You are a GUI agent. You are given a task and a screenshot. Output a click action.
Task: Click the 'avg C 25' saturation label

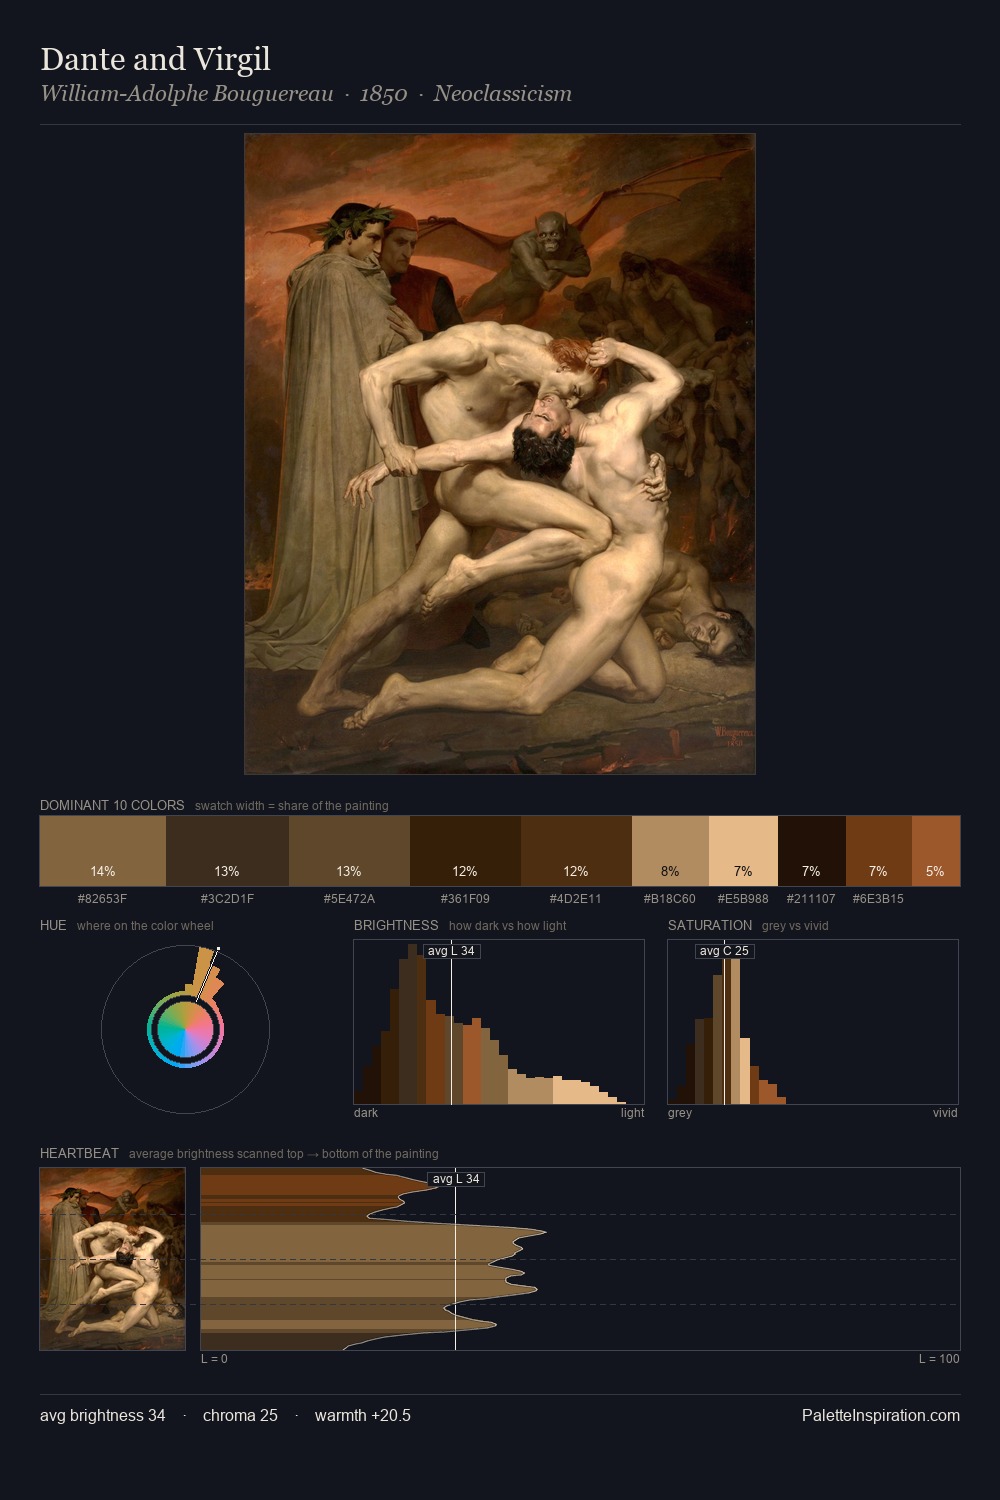[x=724, y=951]
